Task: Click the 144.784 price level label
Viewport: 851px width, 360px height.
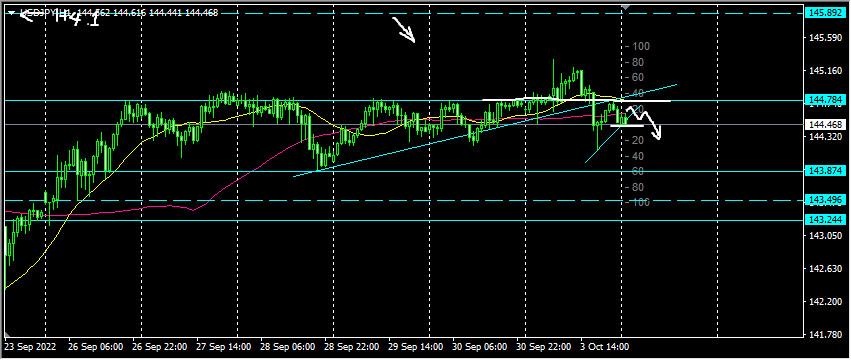Action: coord(824,100)
